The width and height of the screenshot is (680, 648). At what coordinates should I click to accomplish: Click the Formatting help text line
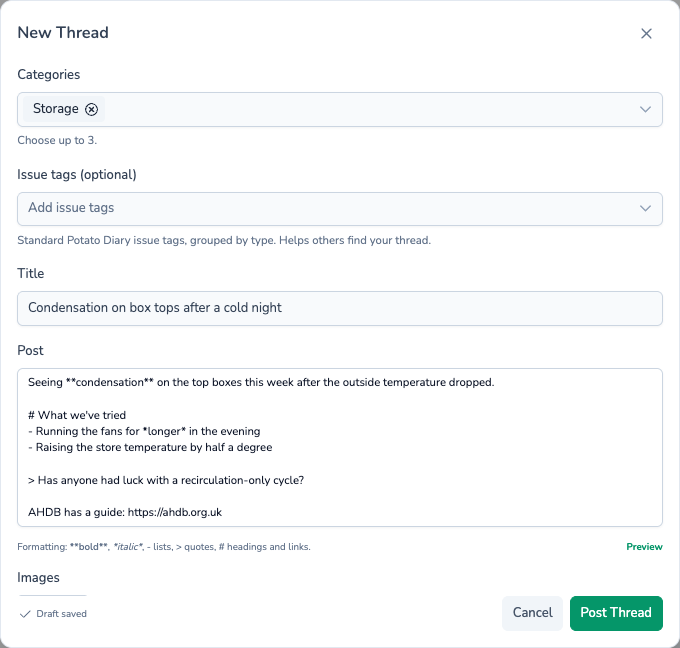[x=163, y=547]
